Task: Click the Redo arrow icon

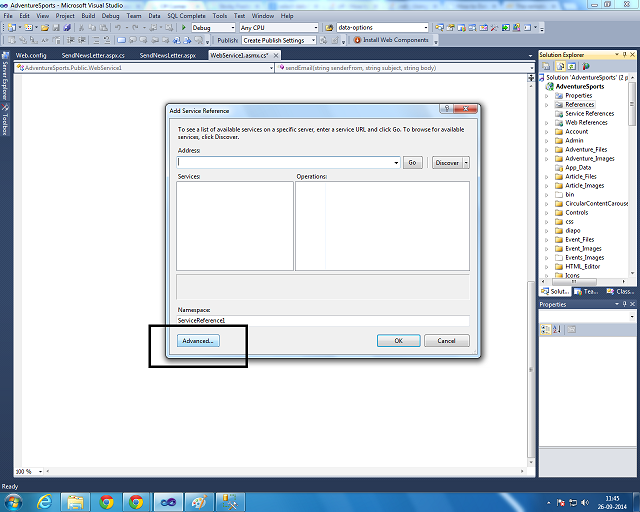Action: tap(136, 28)
